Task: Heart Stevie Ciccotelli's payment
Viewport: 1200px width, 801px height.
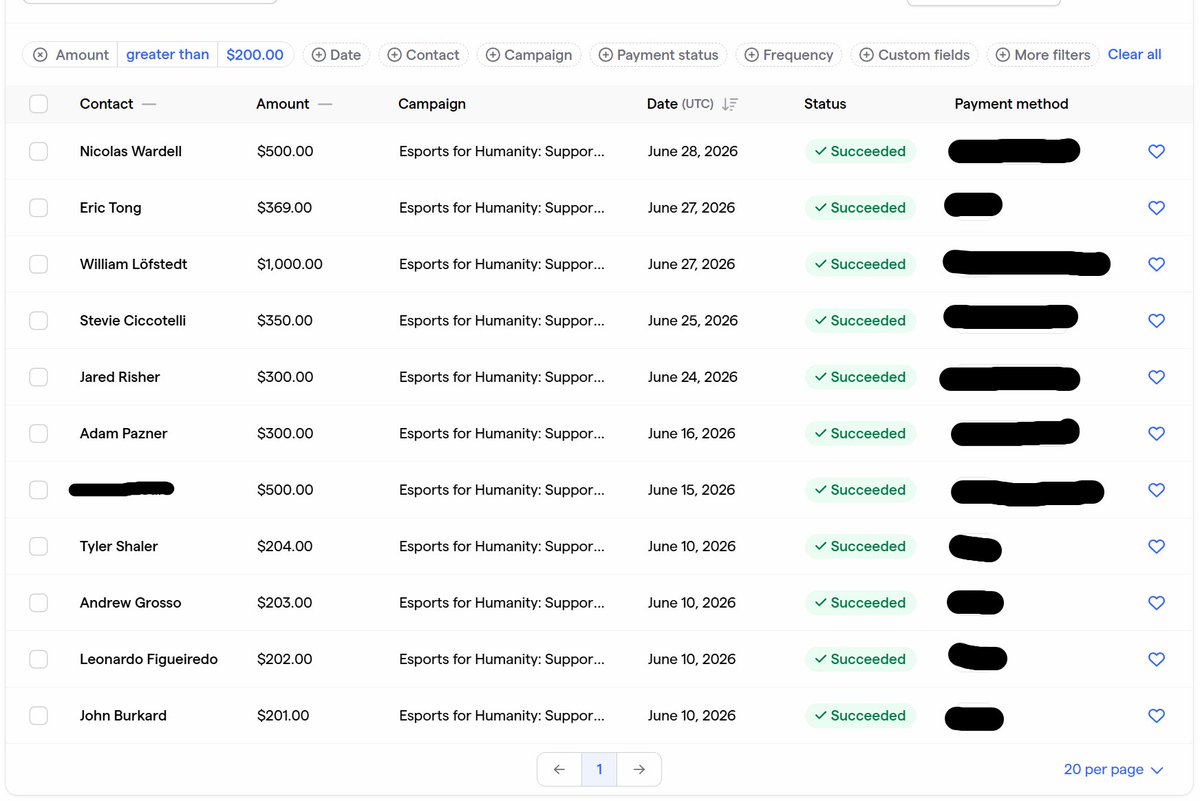Action: (1156, 321)
